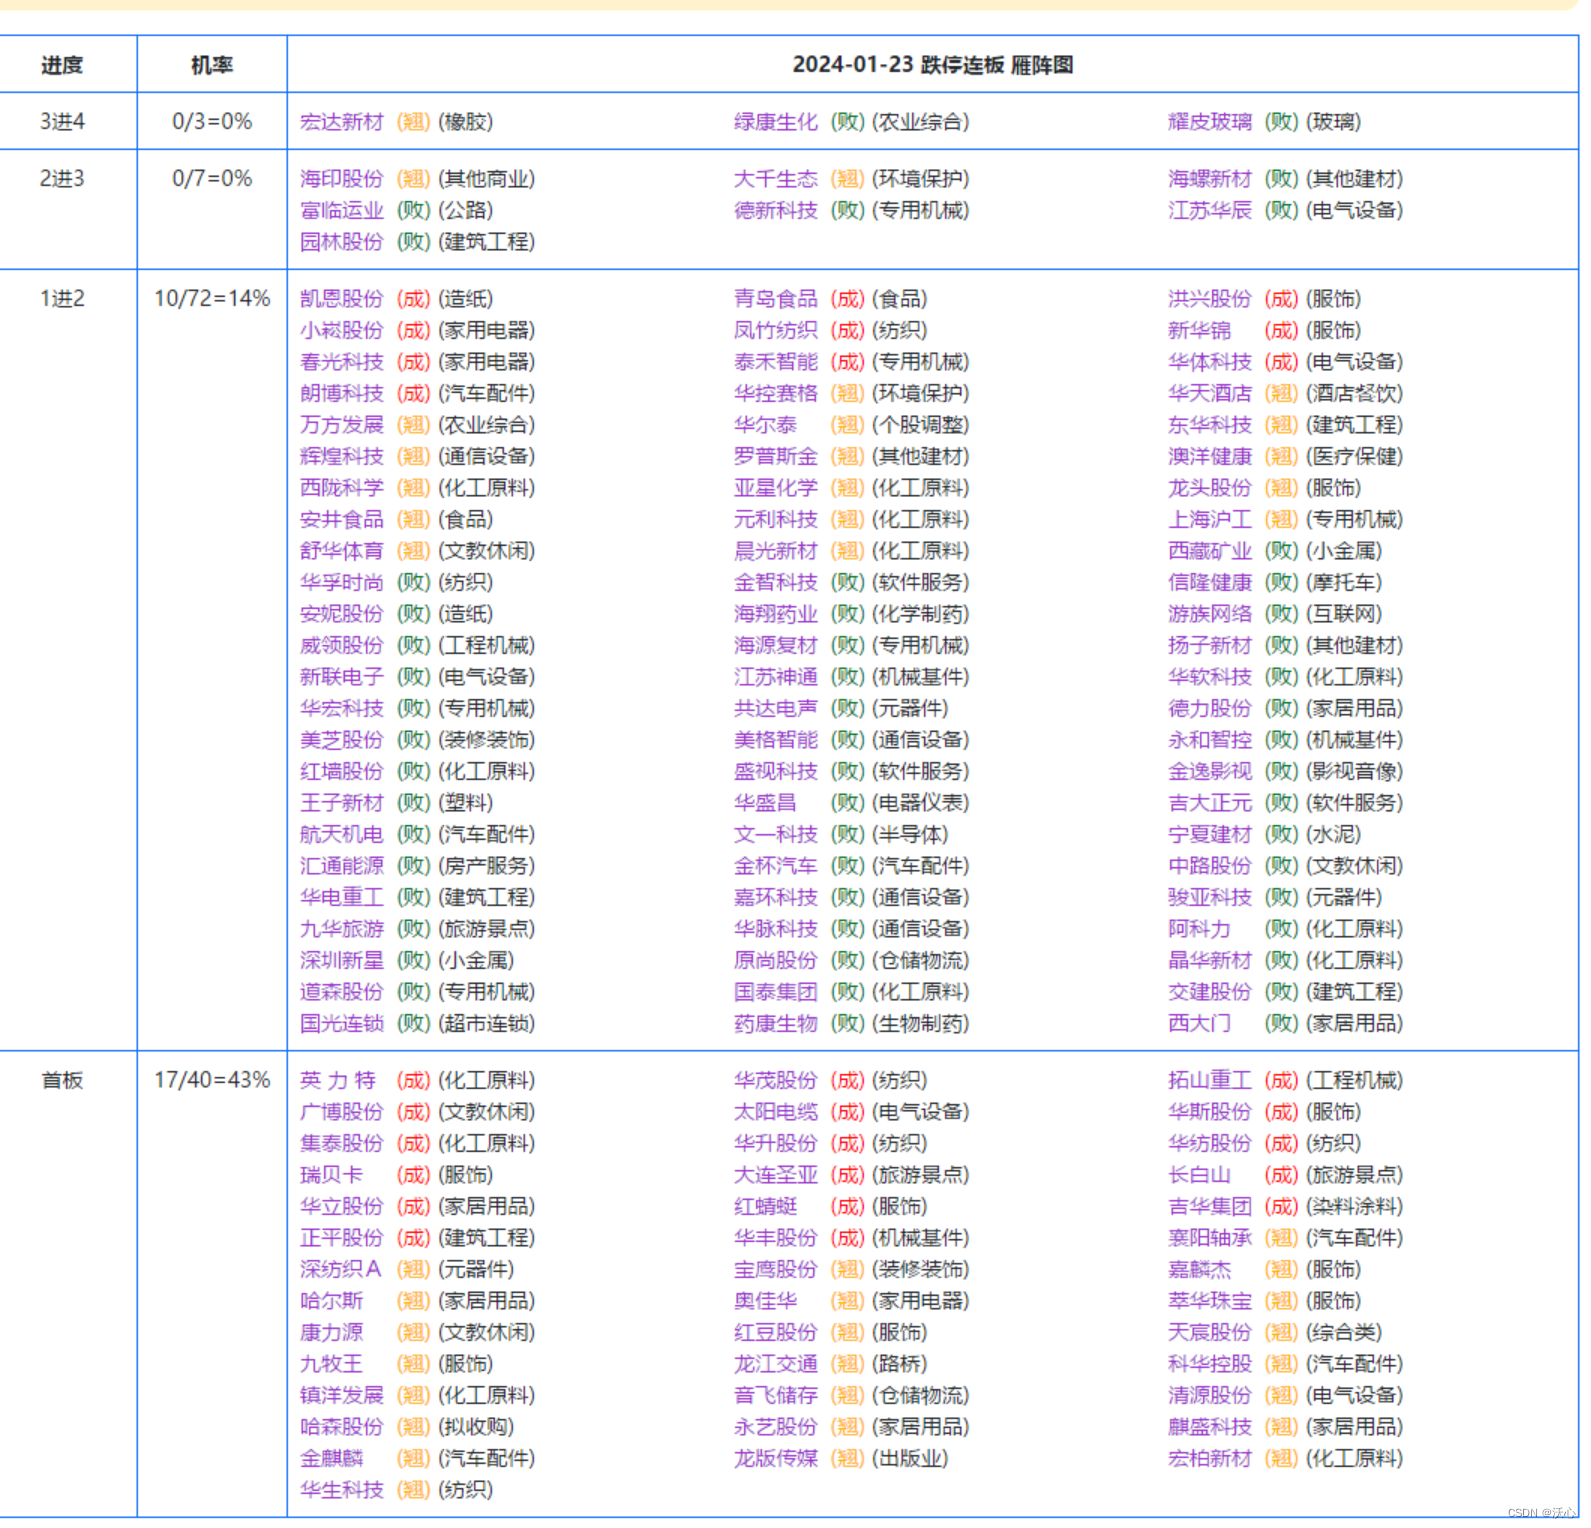Open 深纺织A stock name
Screen dimensions: 1591x1528
pyautogui.click(x=341, y=1269)
